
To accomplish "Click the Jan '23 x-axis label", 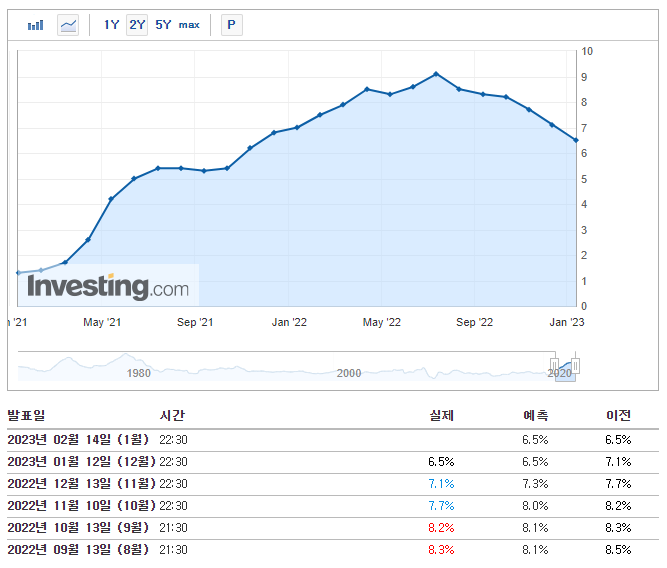I will click(567, 323).
